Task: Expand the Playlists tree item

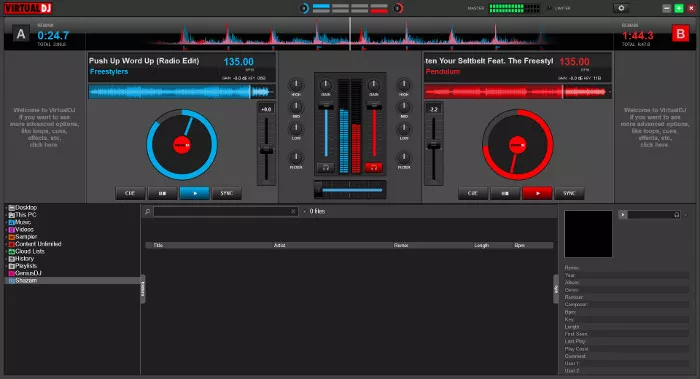Action: 6,266
